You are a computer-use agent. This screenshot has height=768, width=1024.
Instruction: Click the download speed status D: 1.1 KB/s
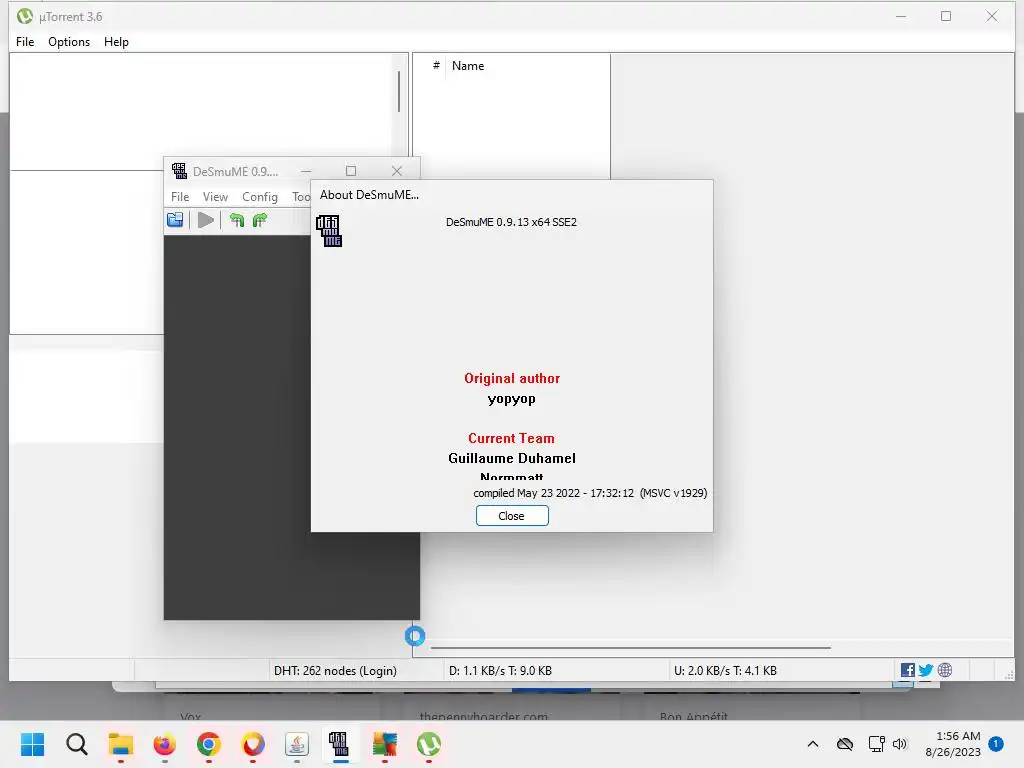click(500, 671)
